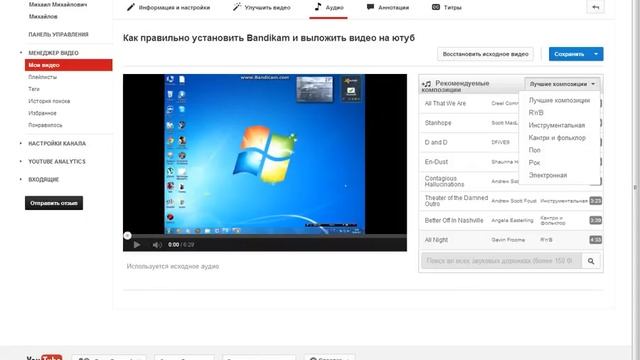The image size is (640, 360).
Task: Pick Инструментальная in the genre list
Action: (x=557, y=125)
